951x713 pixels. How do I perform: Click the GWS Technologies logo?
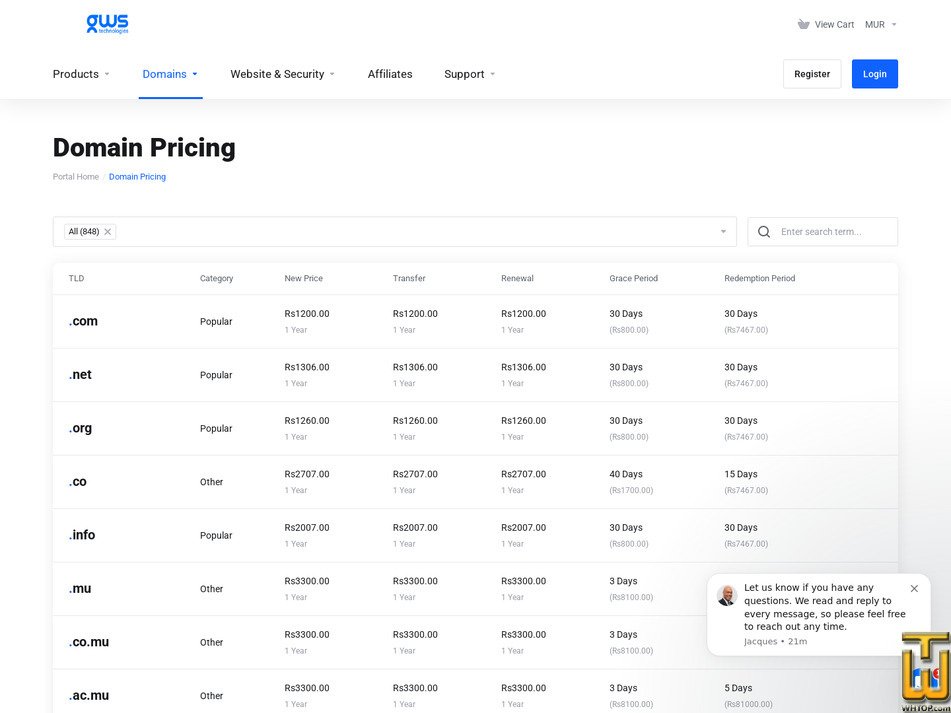[x=107, y=24]
